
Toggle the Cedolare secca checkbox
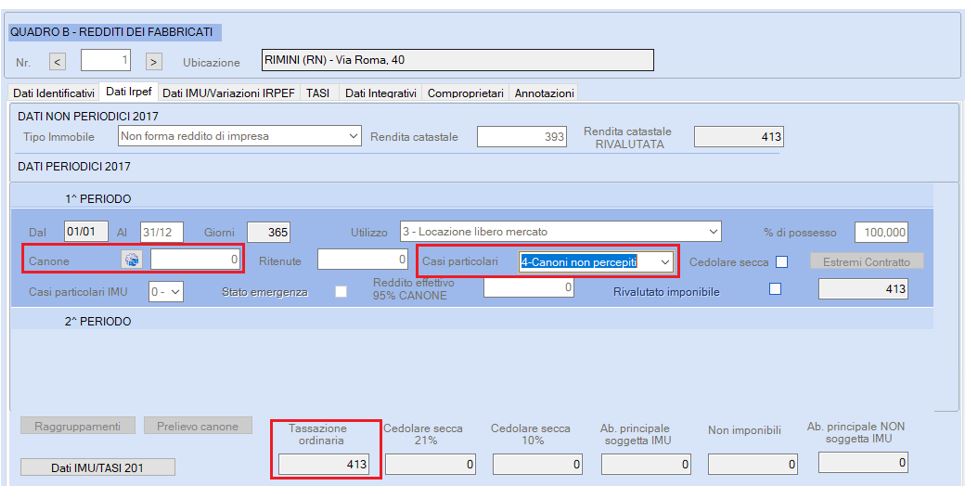782,262
